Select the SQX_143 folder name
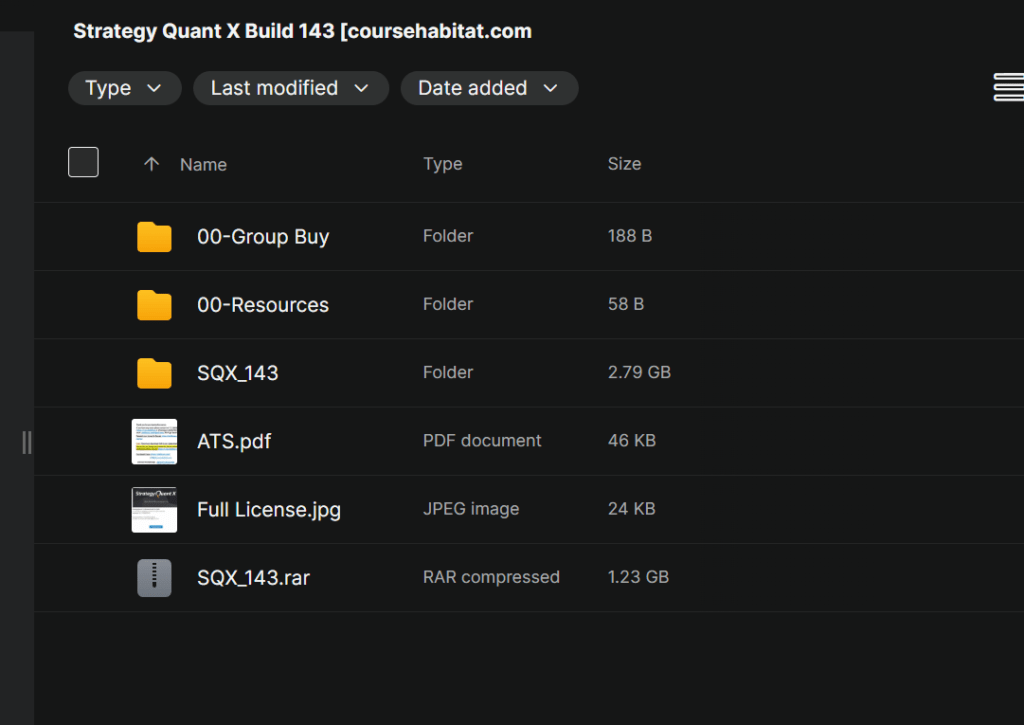The width and height of the screenshot is (1024, 725). click(x=238, y=373)
